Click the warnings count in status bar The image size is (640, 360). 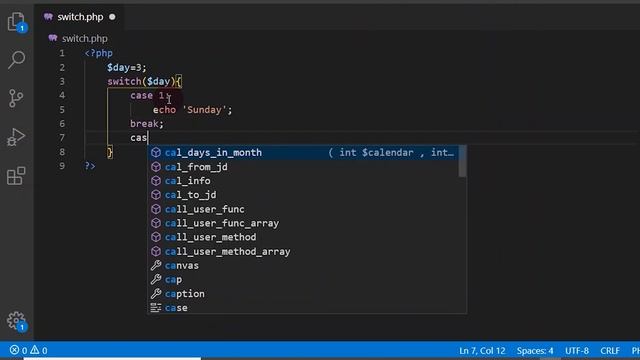(x=38, y=350)
